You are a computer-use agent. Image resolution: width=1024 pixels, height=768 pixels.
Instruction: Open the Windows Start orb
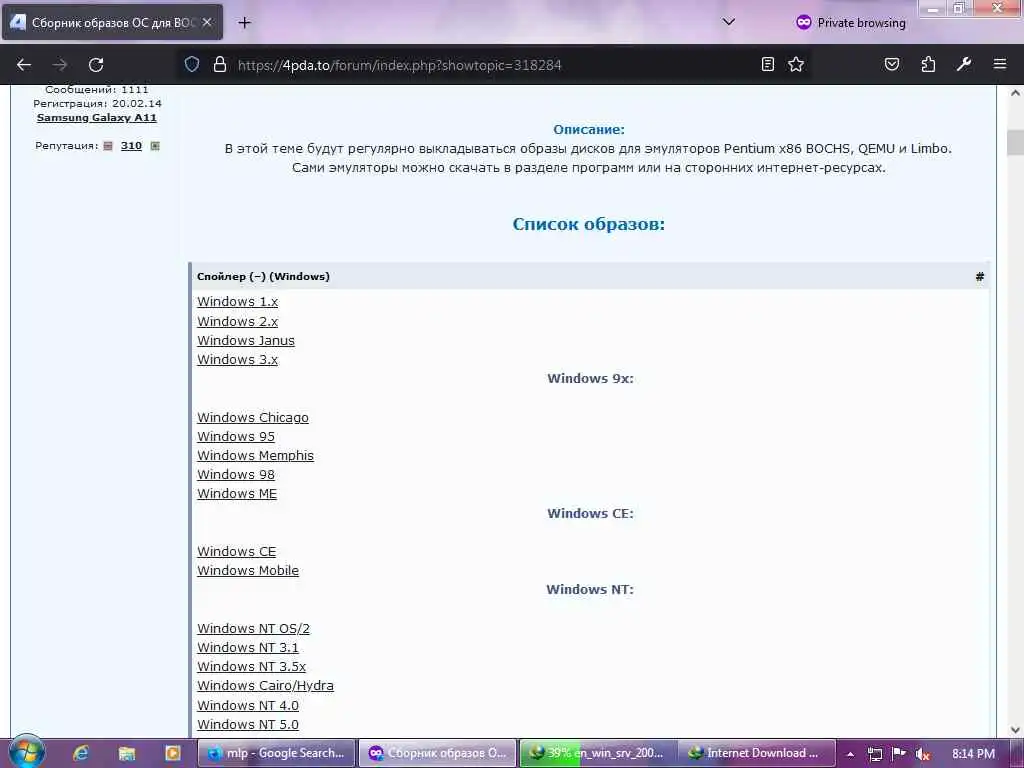click(x=27, y=752)
